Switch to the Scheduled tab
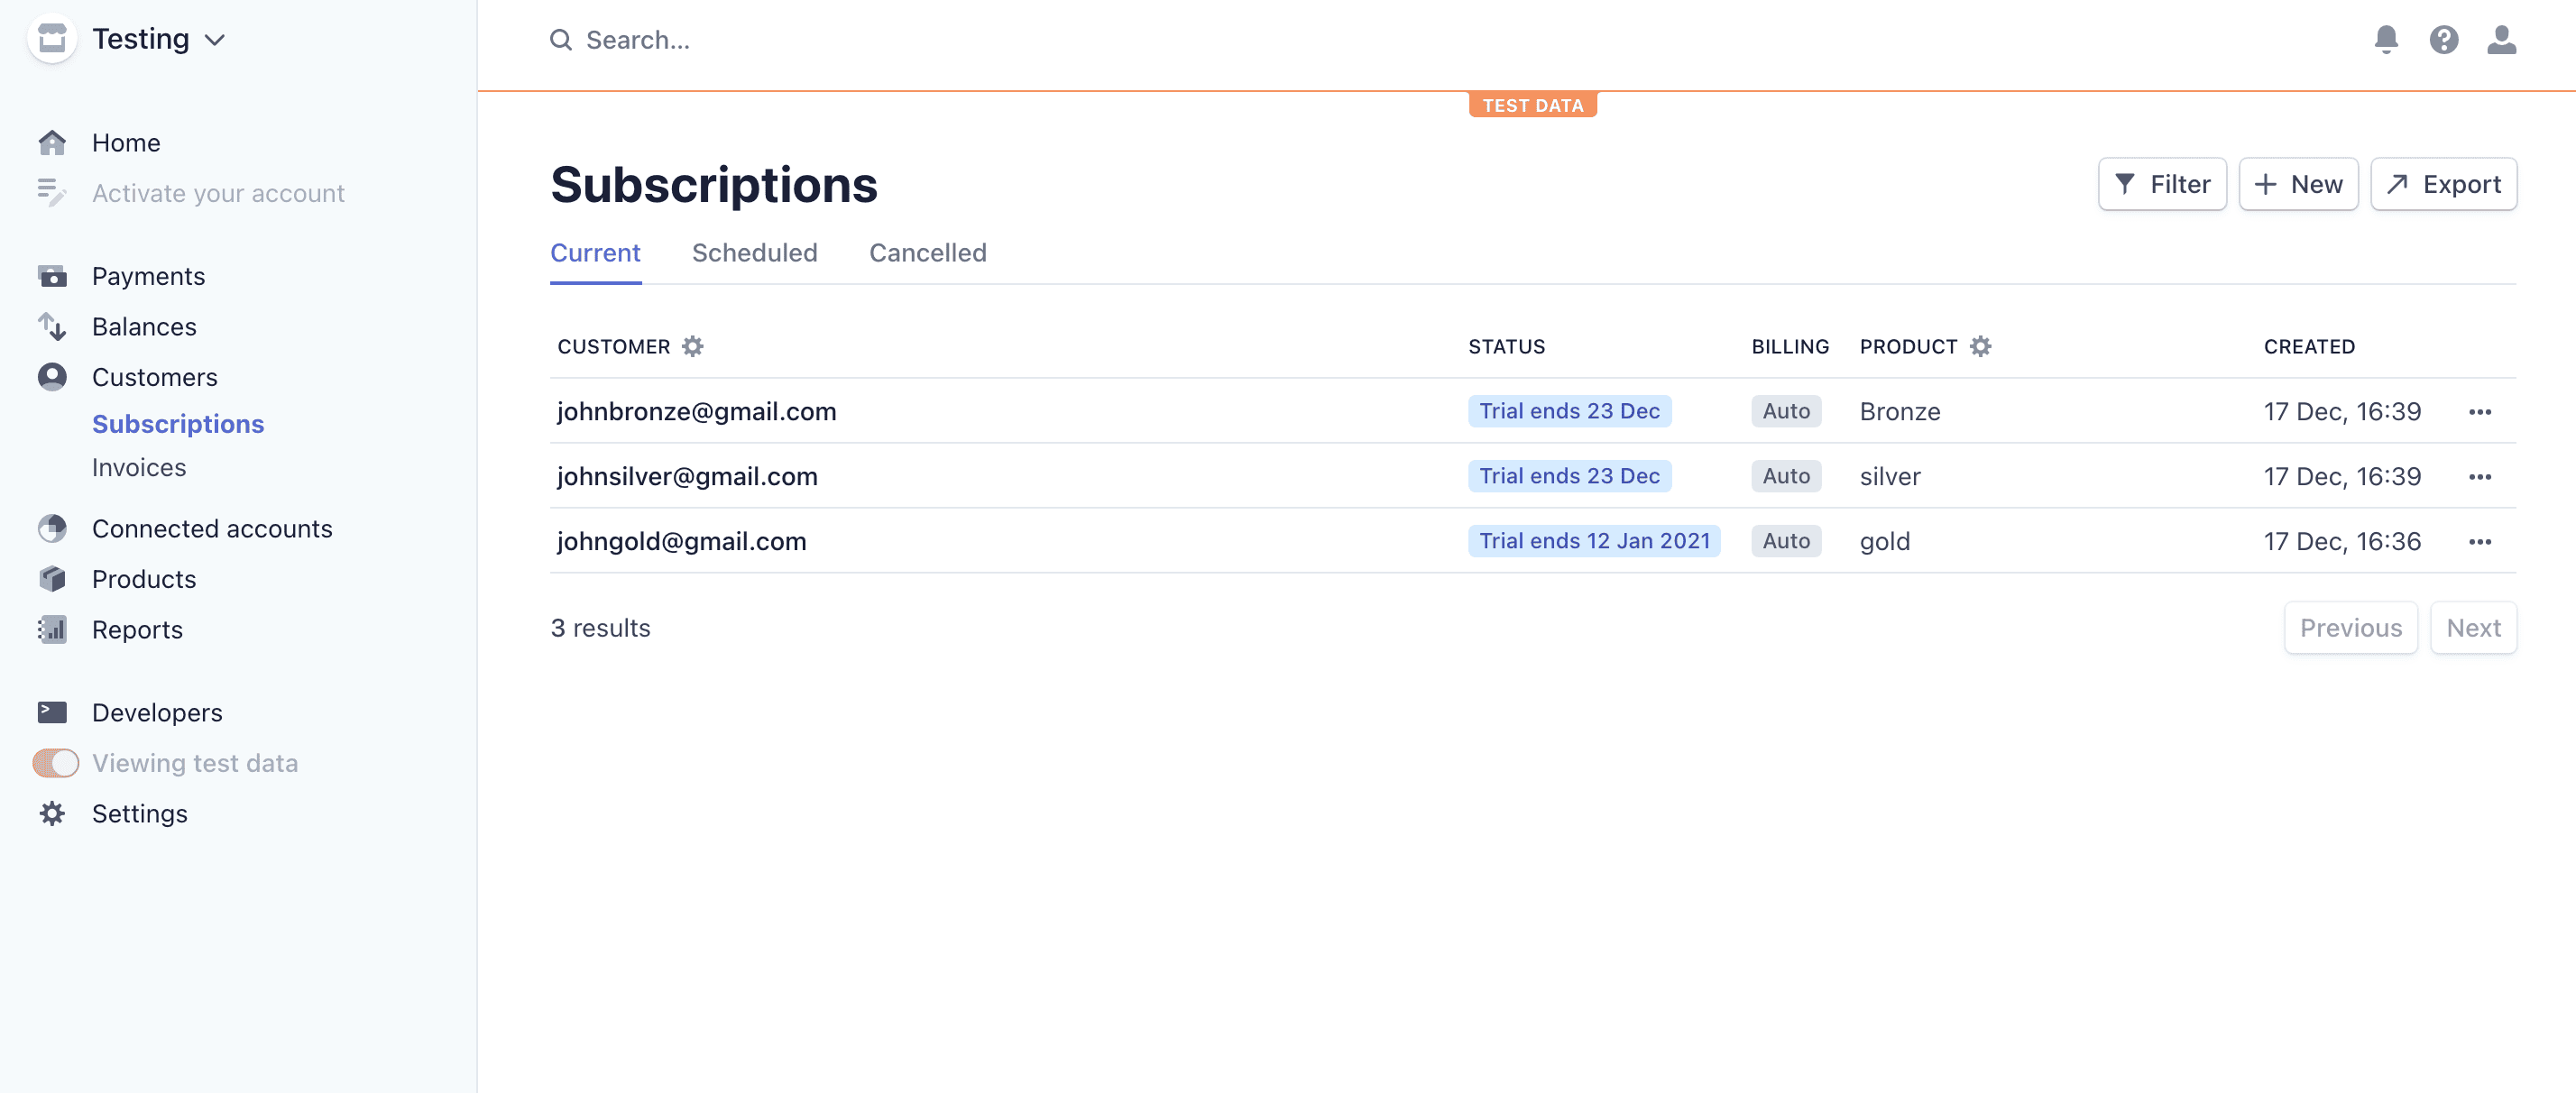 (x=754, y=253)
